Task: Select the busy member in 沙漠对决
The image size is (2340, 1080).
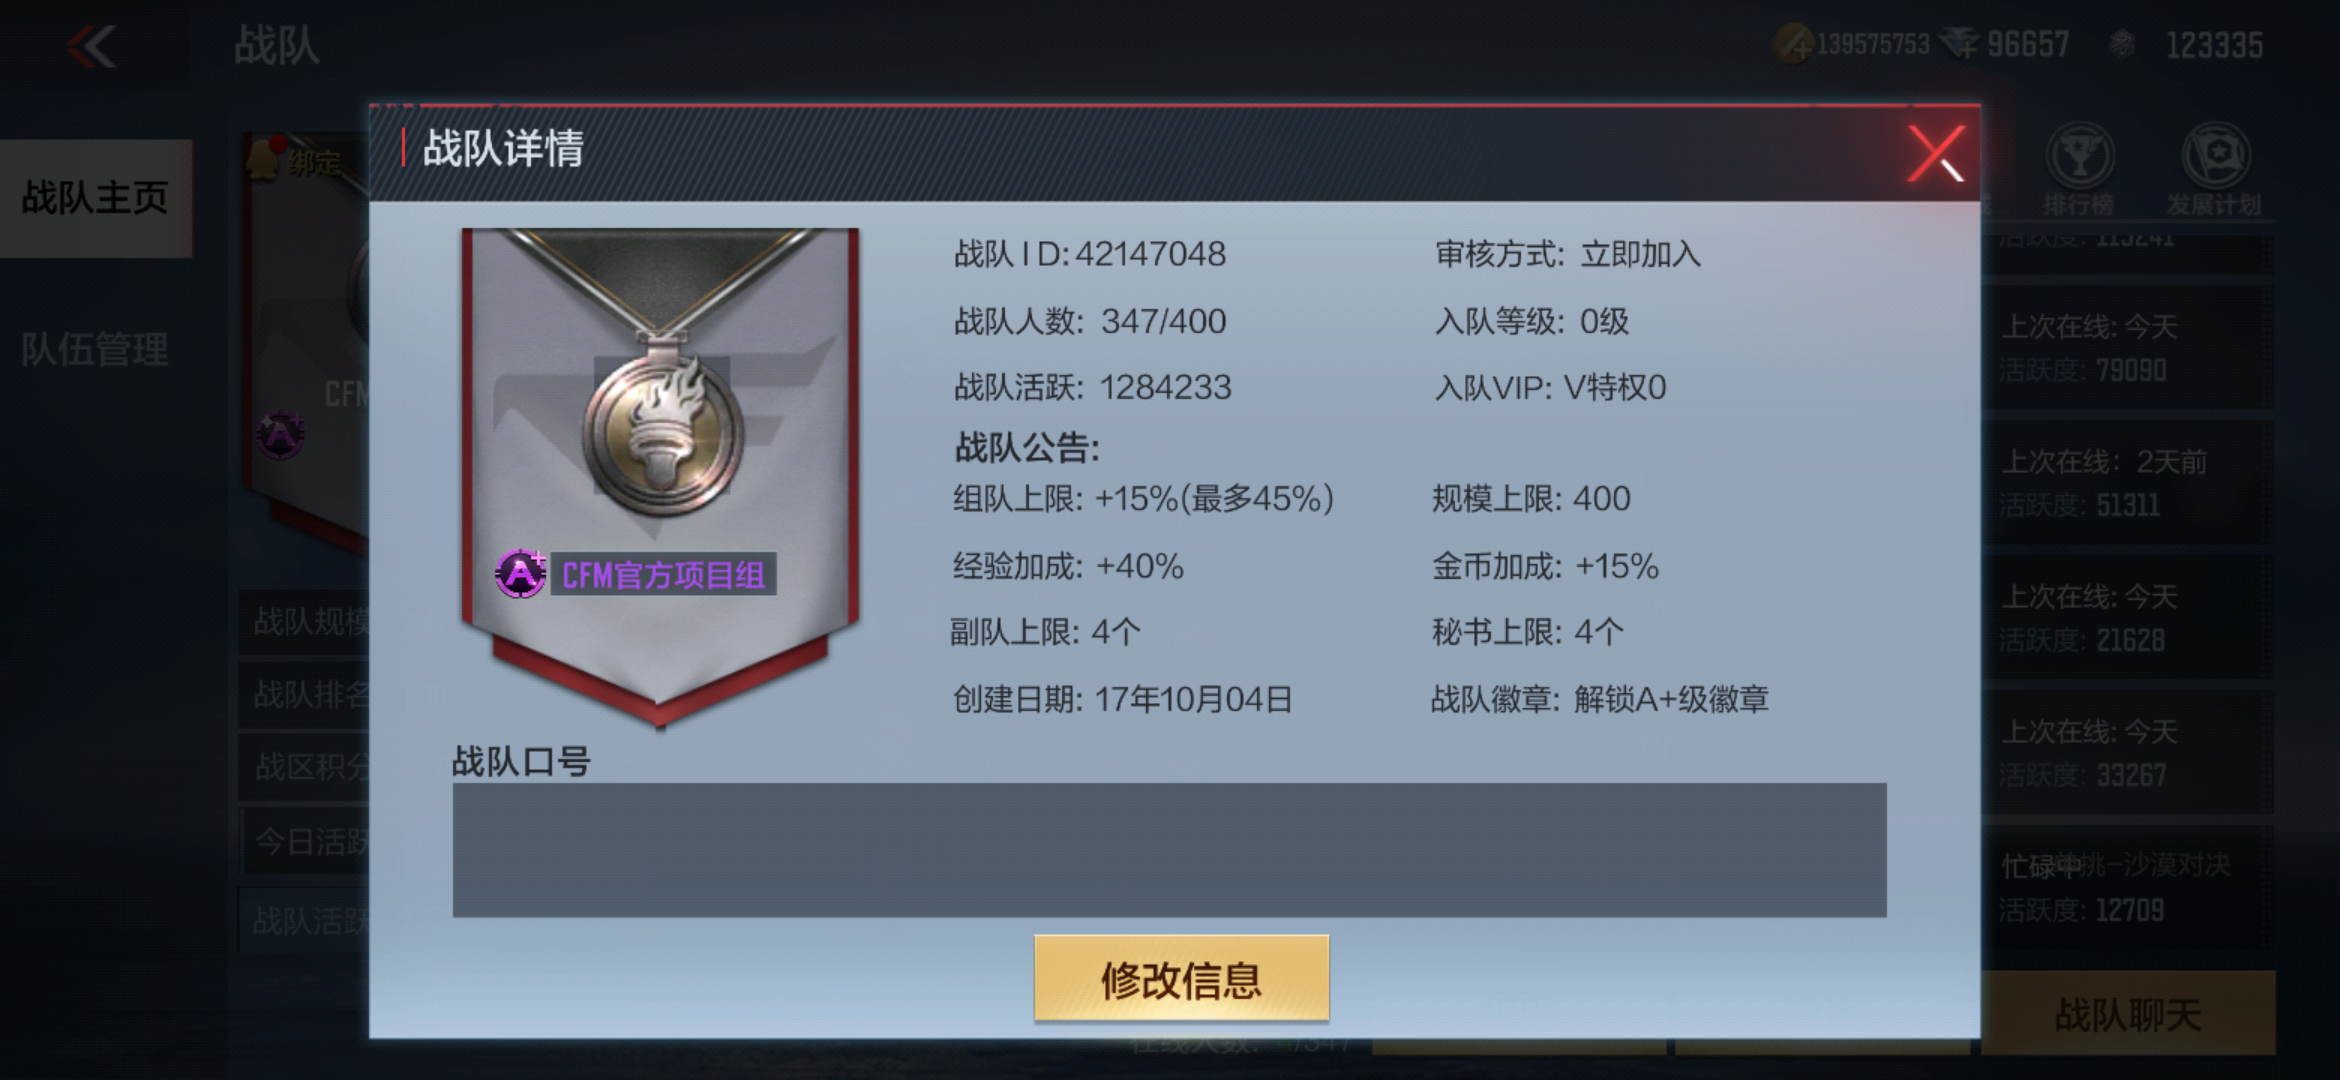Action: (2127, 888)
